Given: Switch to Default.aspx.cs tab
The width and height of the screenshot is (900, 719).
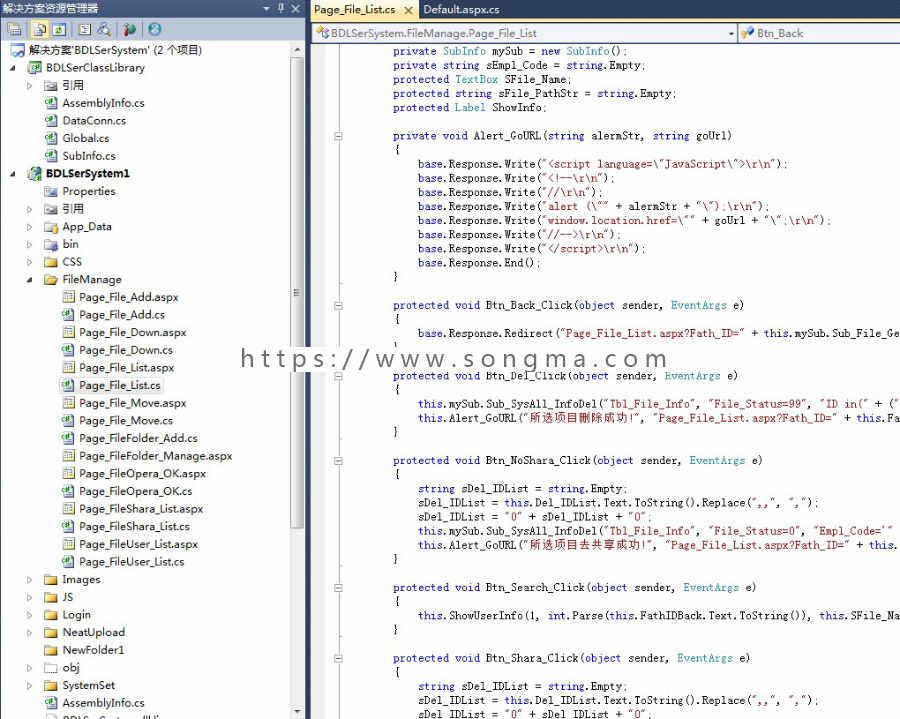Looking at the screenshot, I should (x=461, y=10).
